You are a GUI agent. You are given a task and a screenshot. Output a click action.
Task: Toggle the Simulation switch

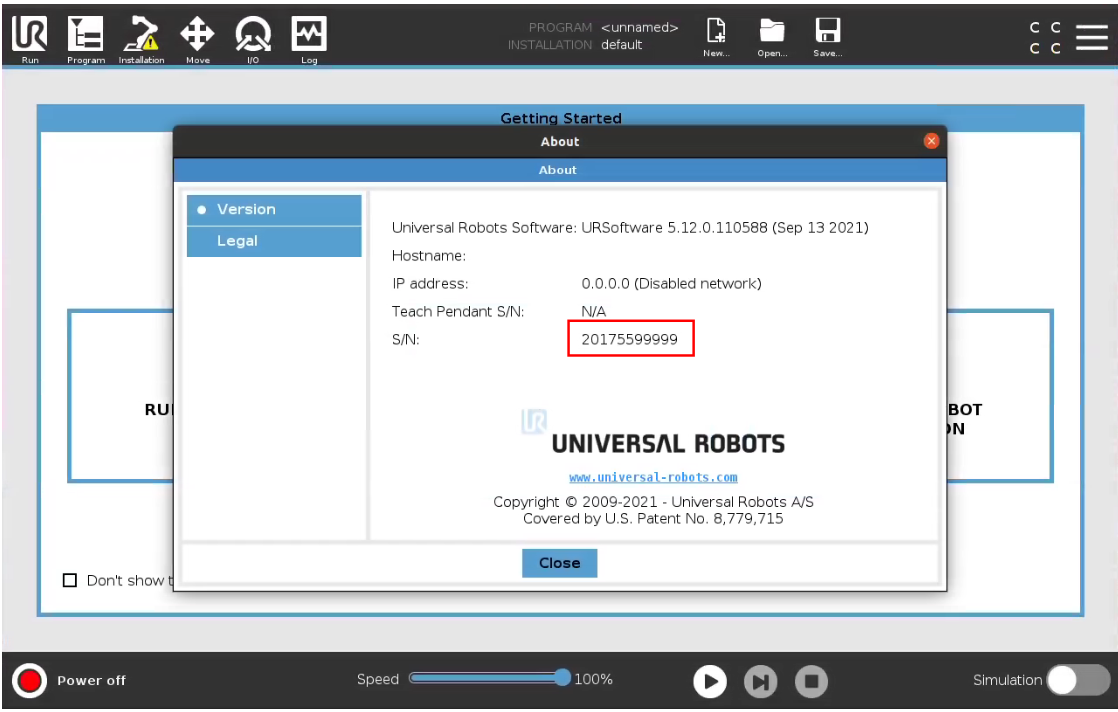tap(1078, 680)
